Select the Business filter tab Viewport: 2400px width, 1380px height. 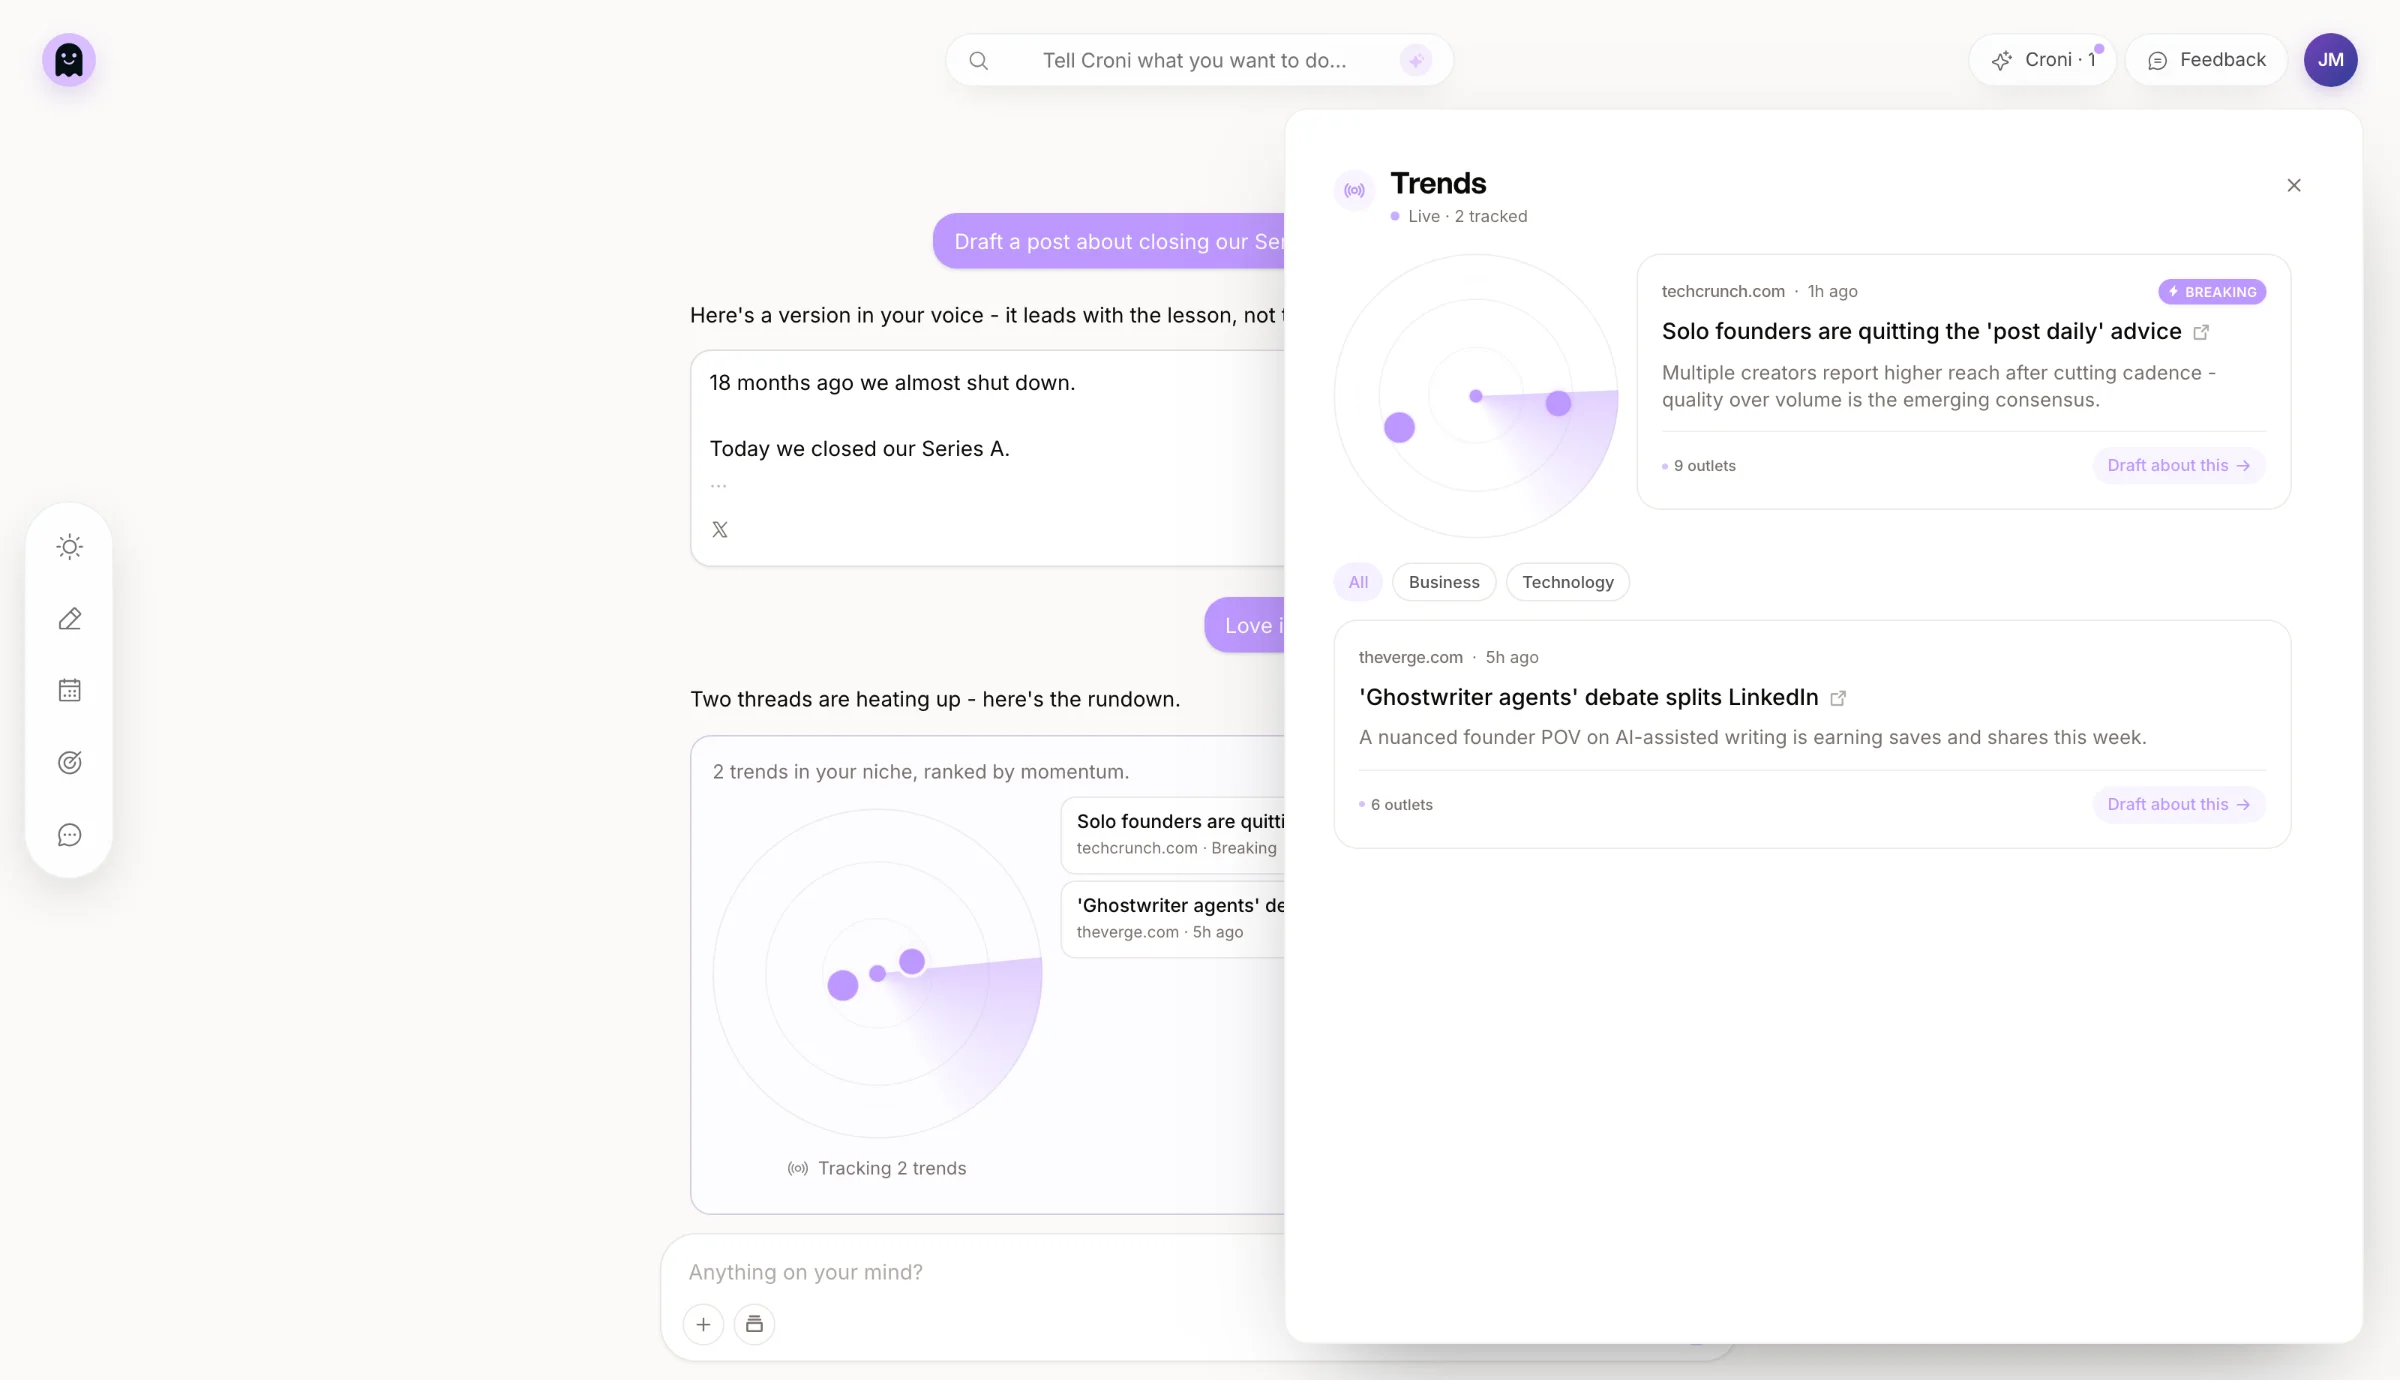1444,582
